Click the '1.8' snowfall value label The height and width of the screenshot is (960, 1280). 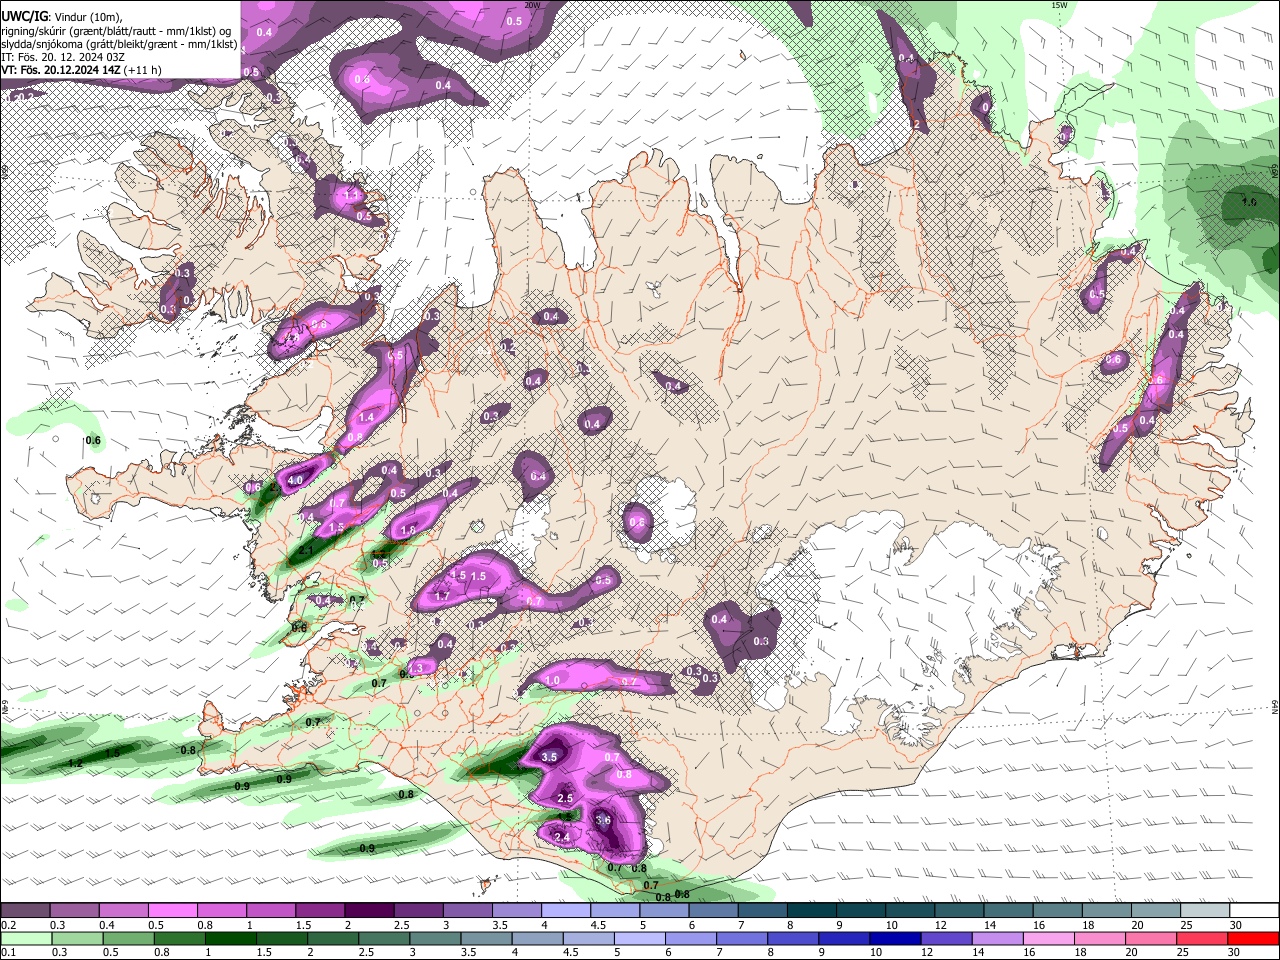[x=408, y=530]
